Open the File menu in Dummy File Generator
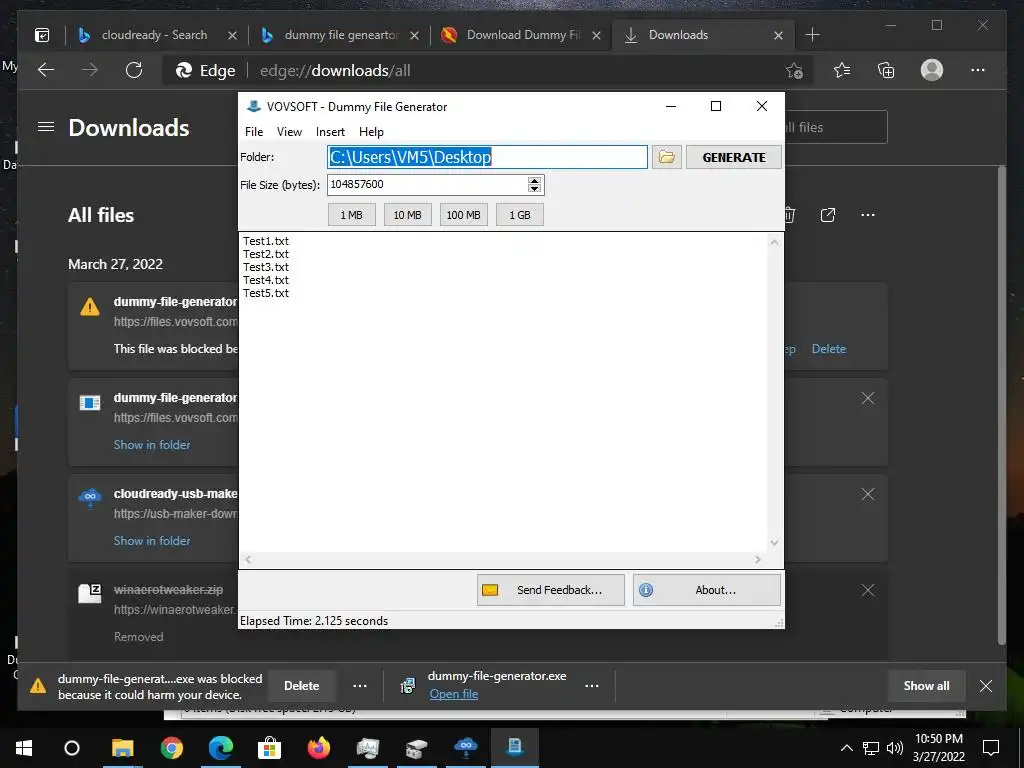This screenshot has height=768, width=1024. [253, 132]
